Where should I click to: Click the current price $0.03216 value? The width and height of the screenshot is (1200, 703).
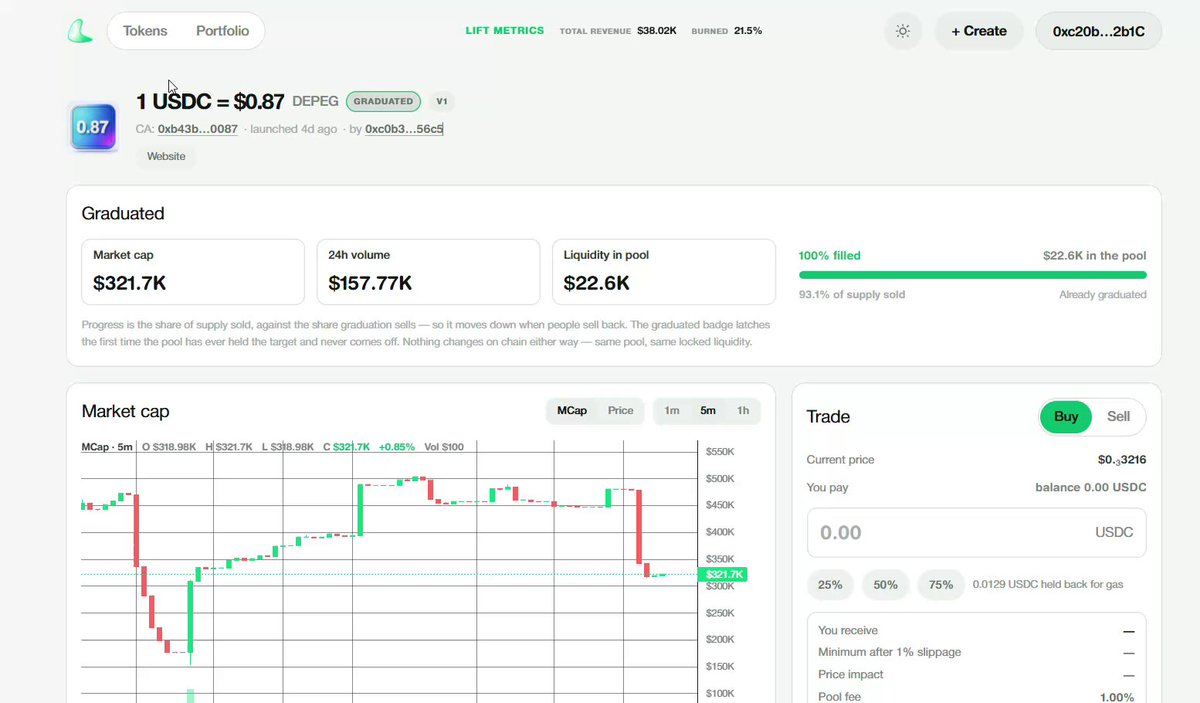coord(1122,460)
